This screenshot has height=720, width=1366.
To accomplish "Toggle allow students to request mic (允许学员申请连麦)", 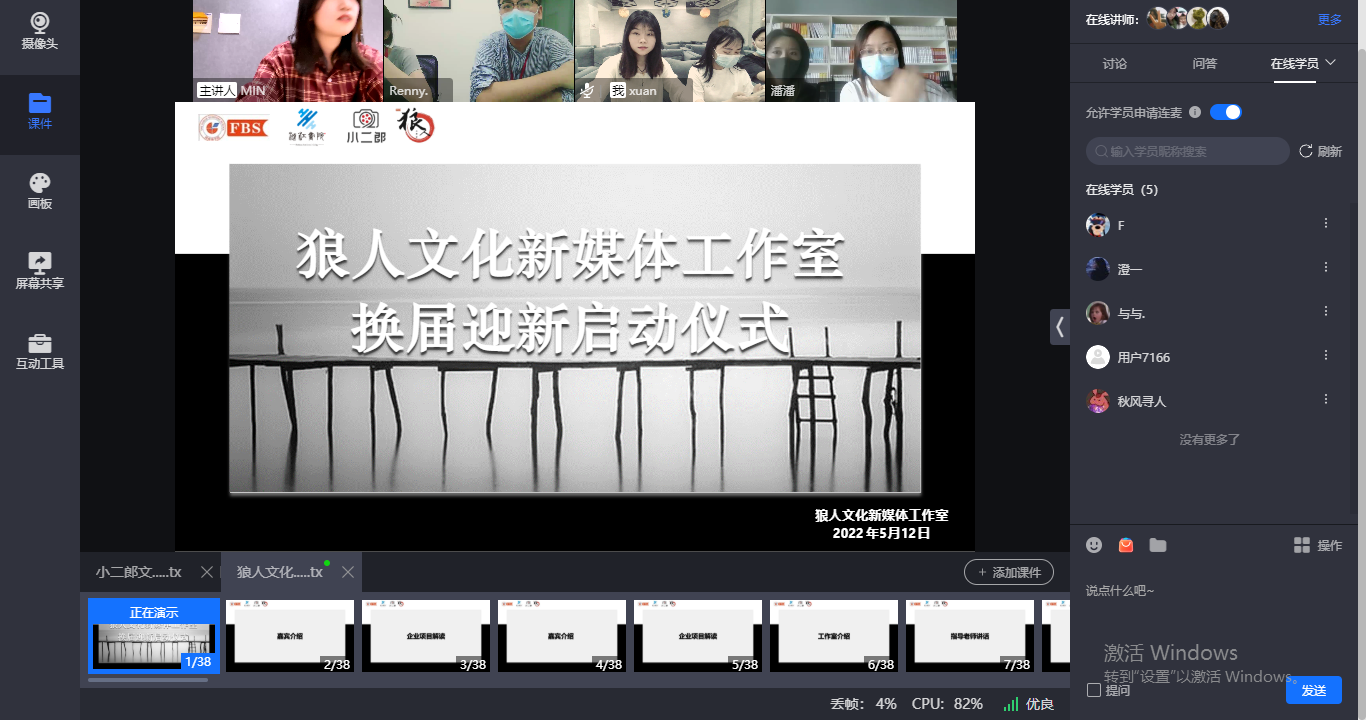I will [x=1225, y=112].
